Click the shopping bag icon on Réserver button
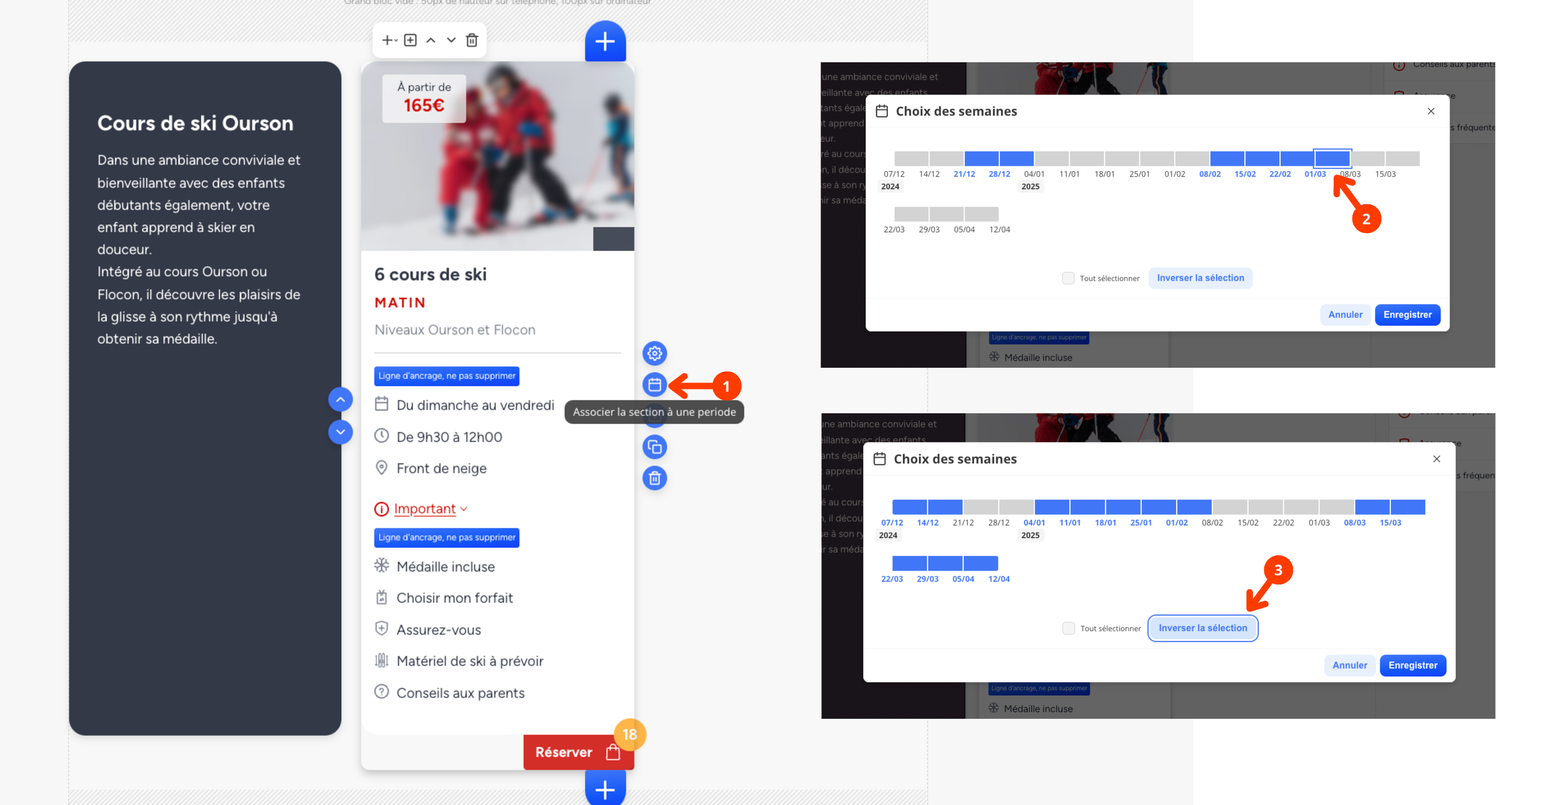 [613, 752]
